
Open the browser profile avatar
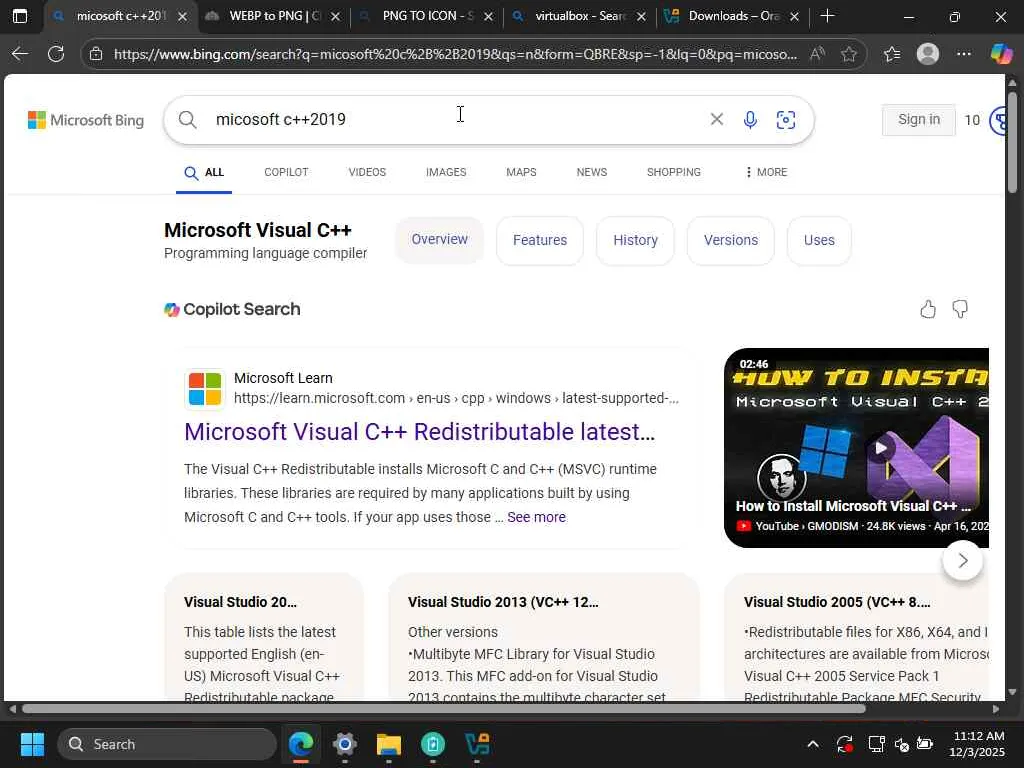(928, 54)
